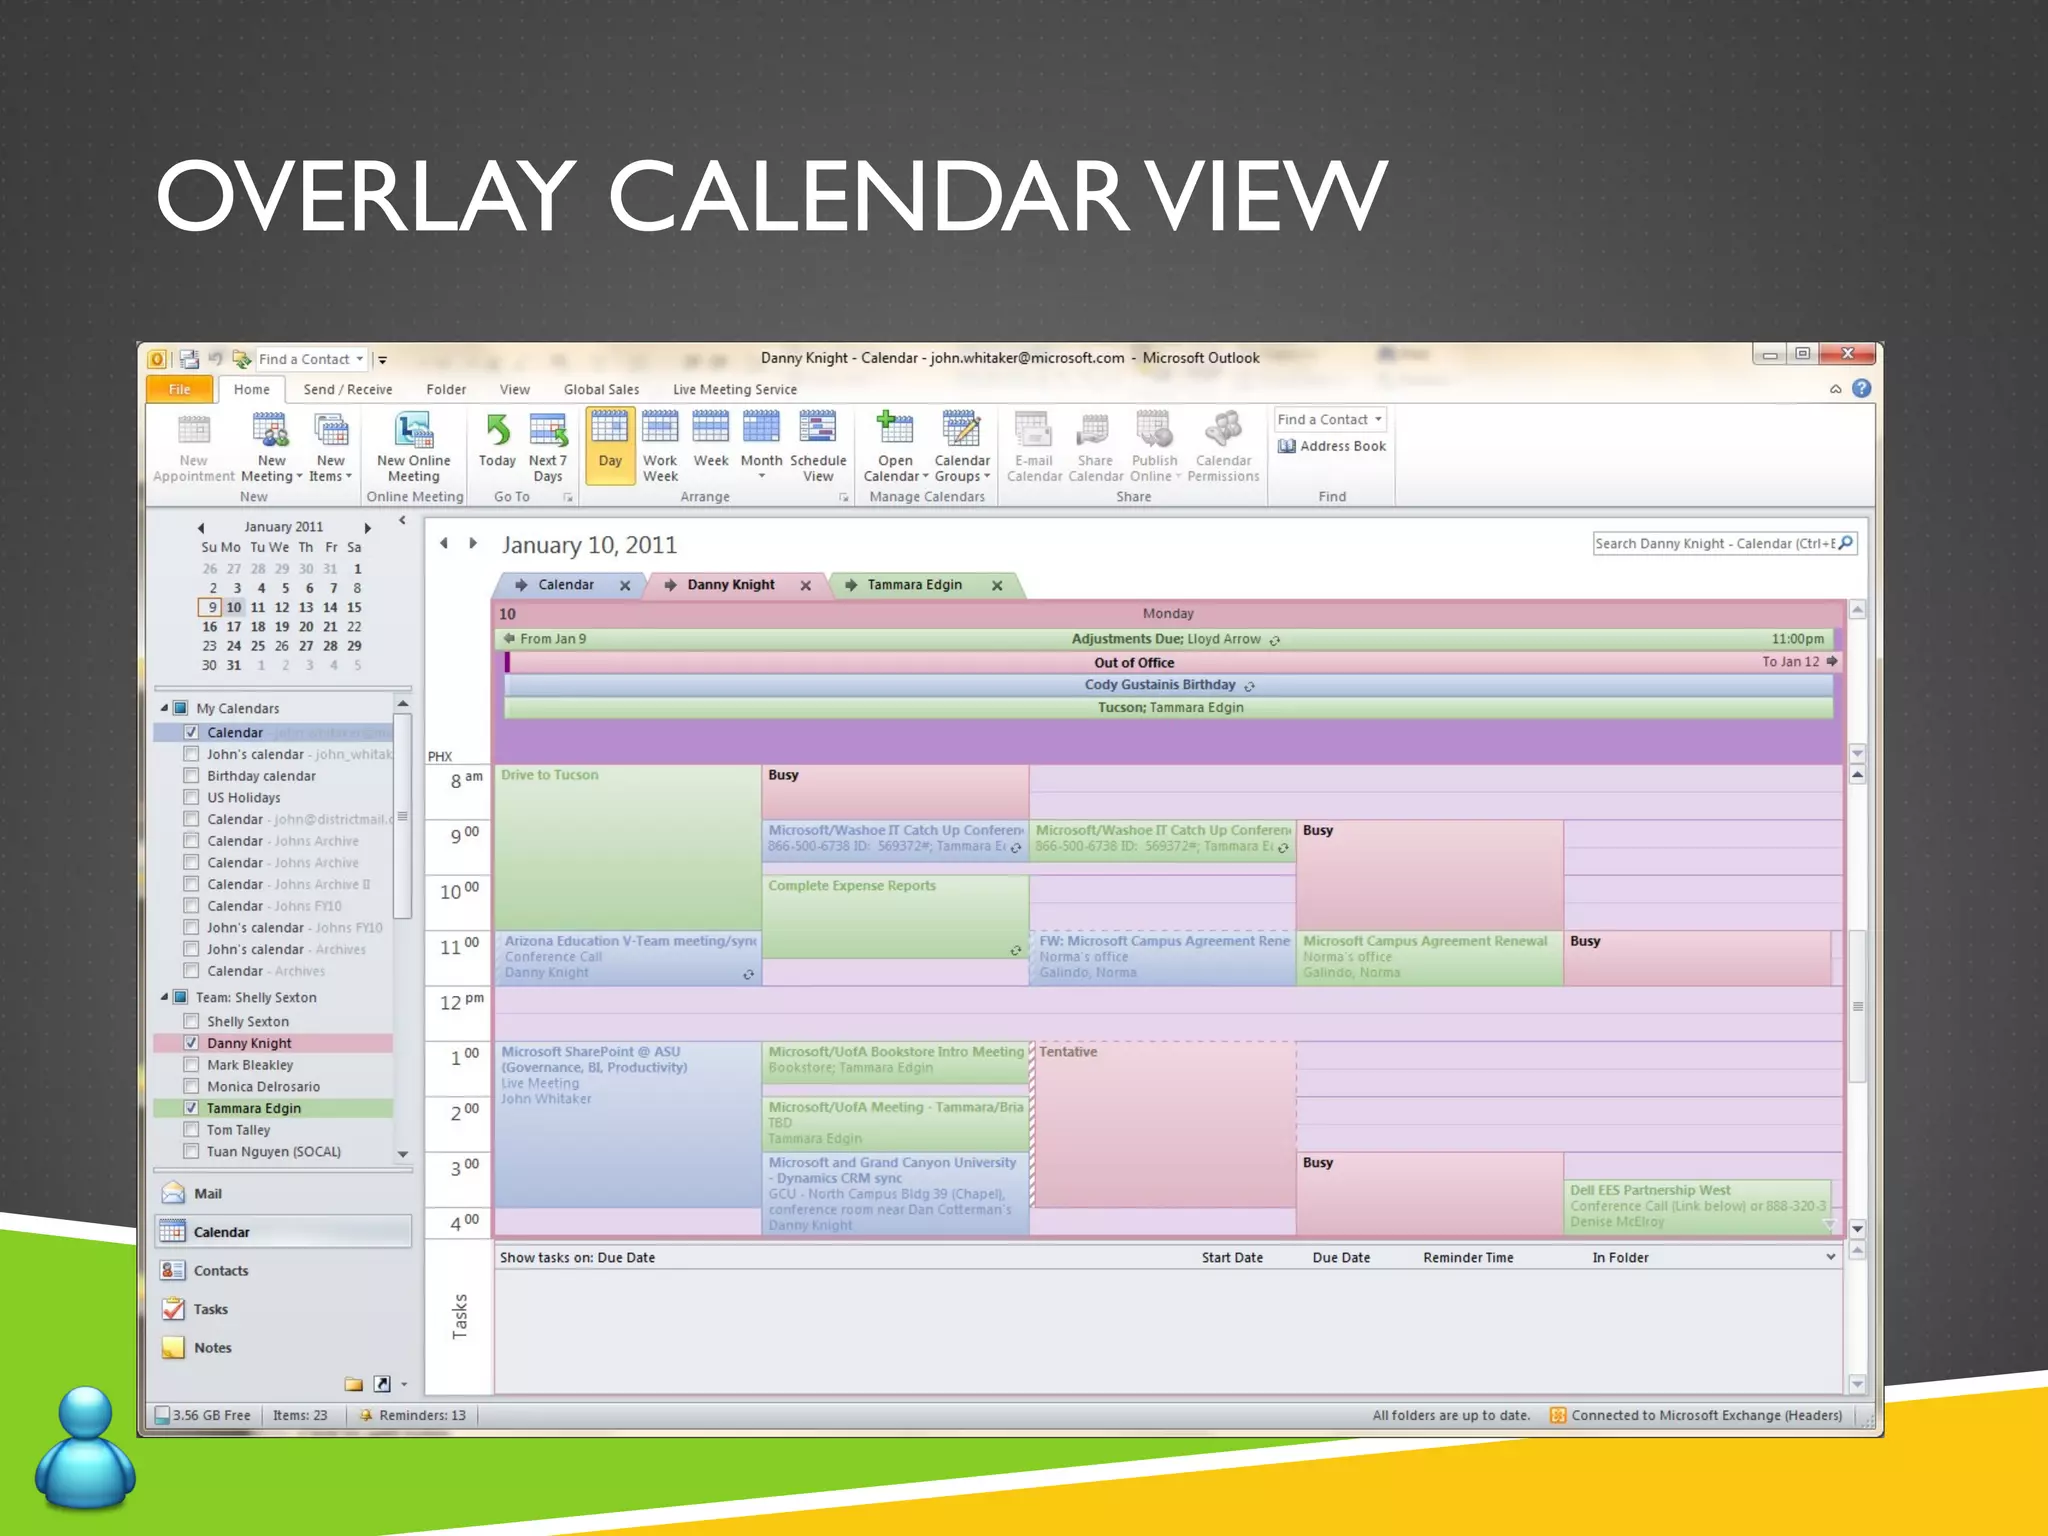The image size is (2048, 1536).
Task: Open the Address Book
Action: pyautogui.click(x=1332, y=446)
